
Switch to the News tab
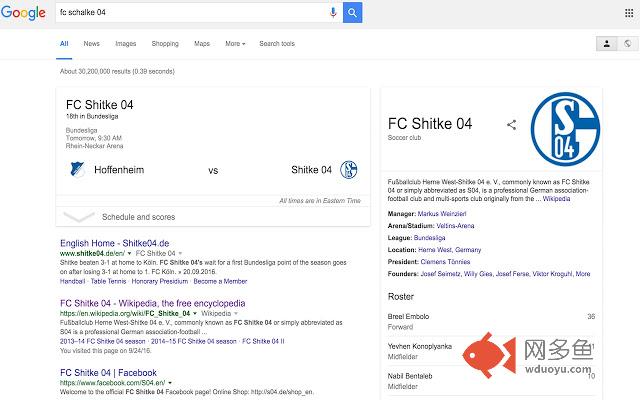pyautogui.click(x=91, y=44)
